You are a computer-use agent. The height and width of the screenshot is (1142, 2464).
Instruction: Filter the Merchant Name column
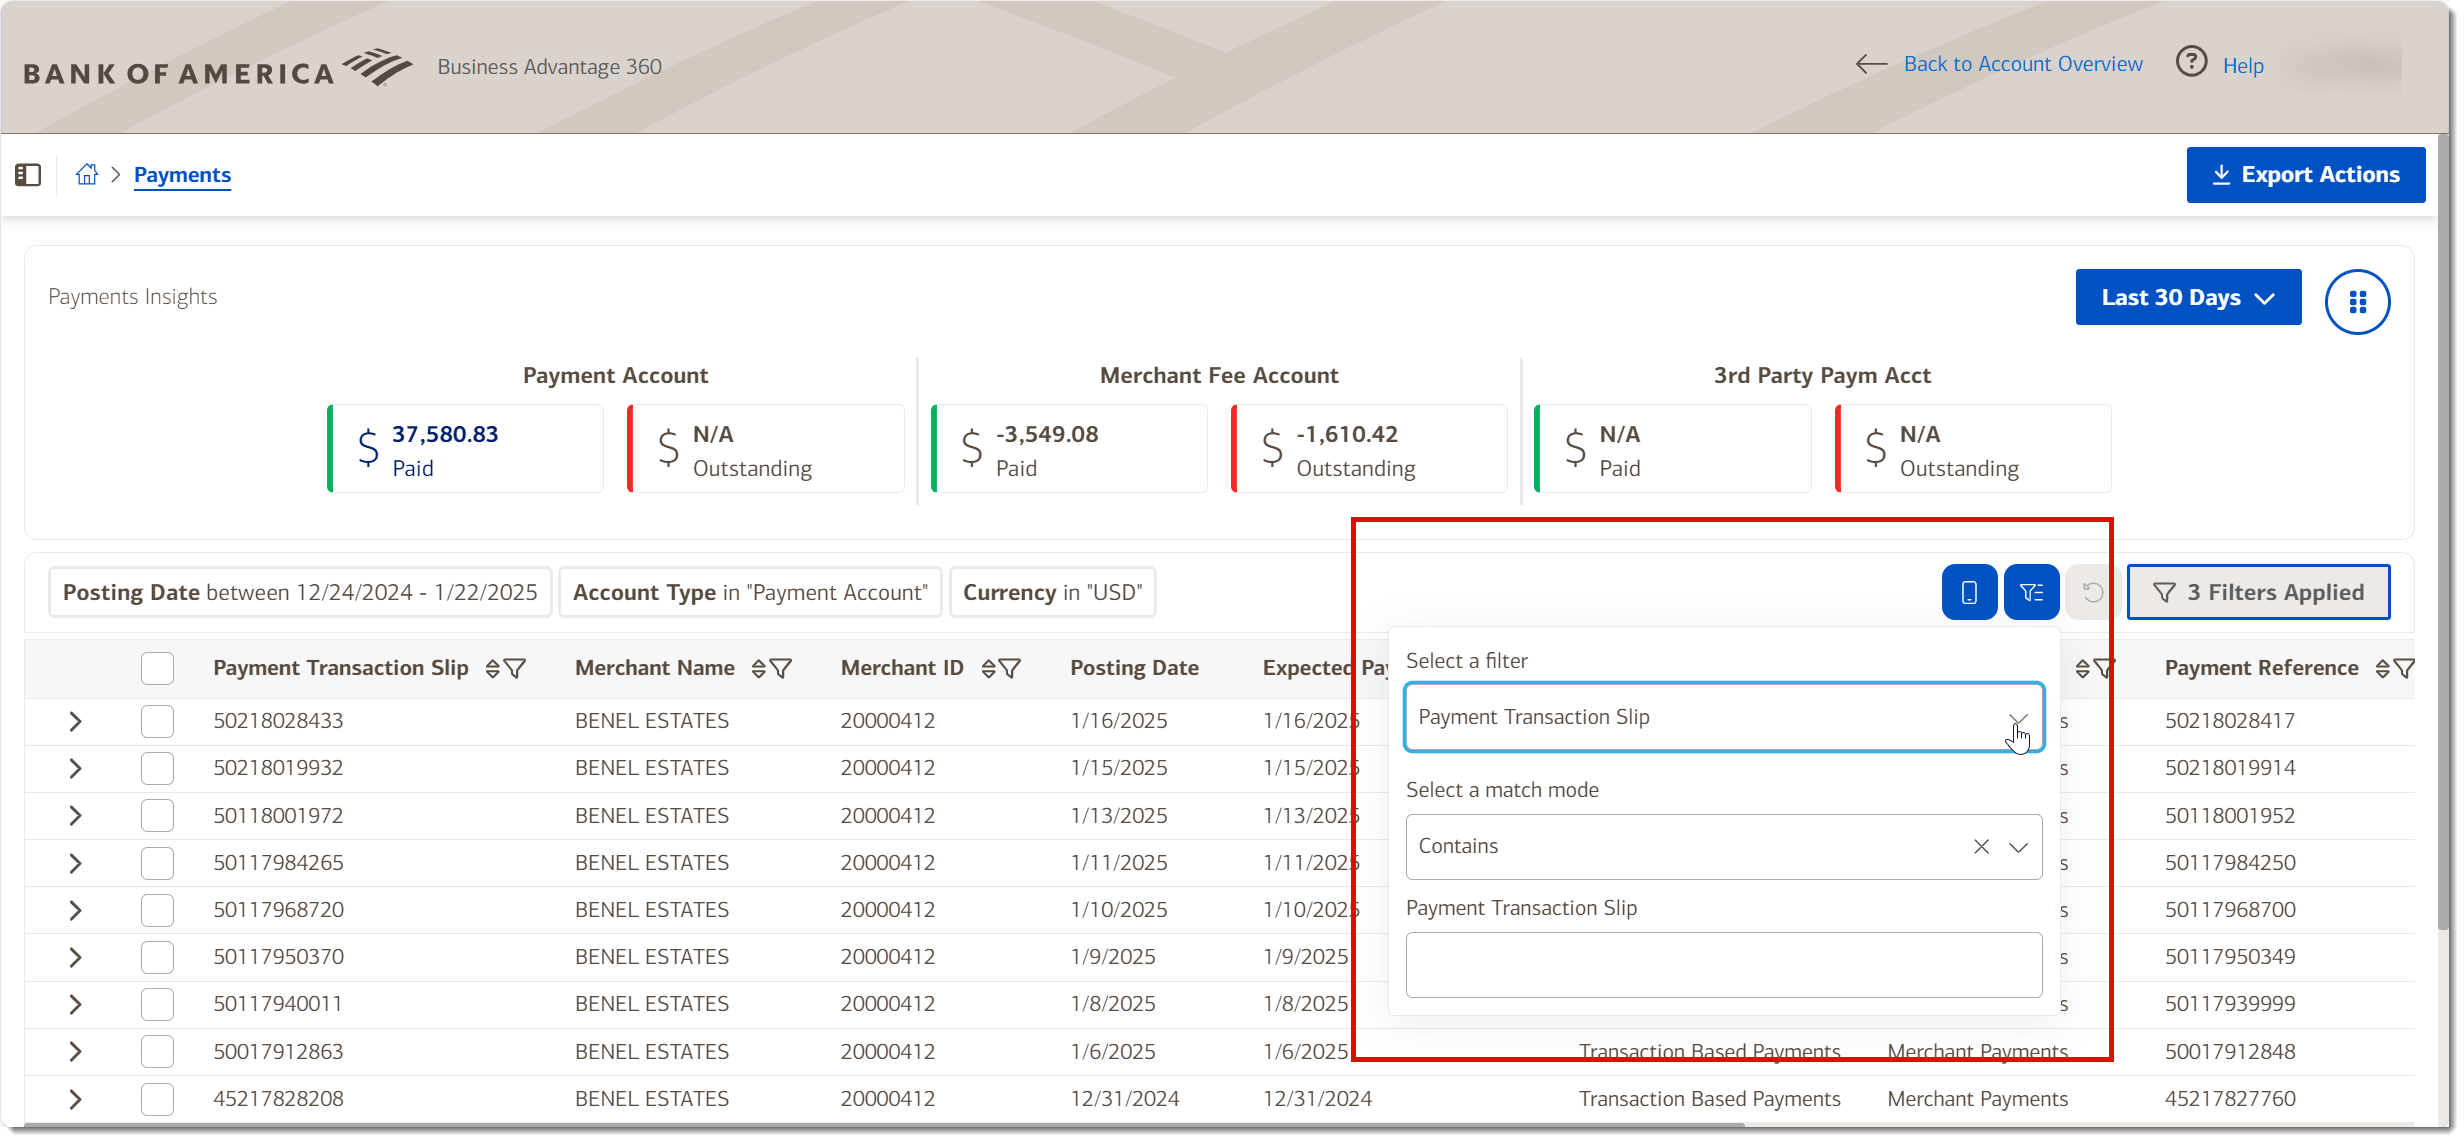782,669
